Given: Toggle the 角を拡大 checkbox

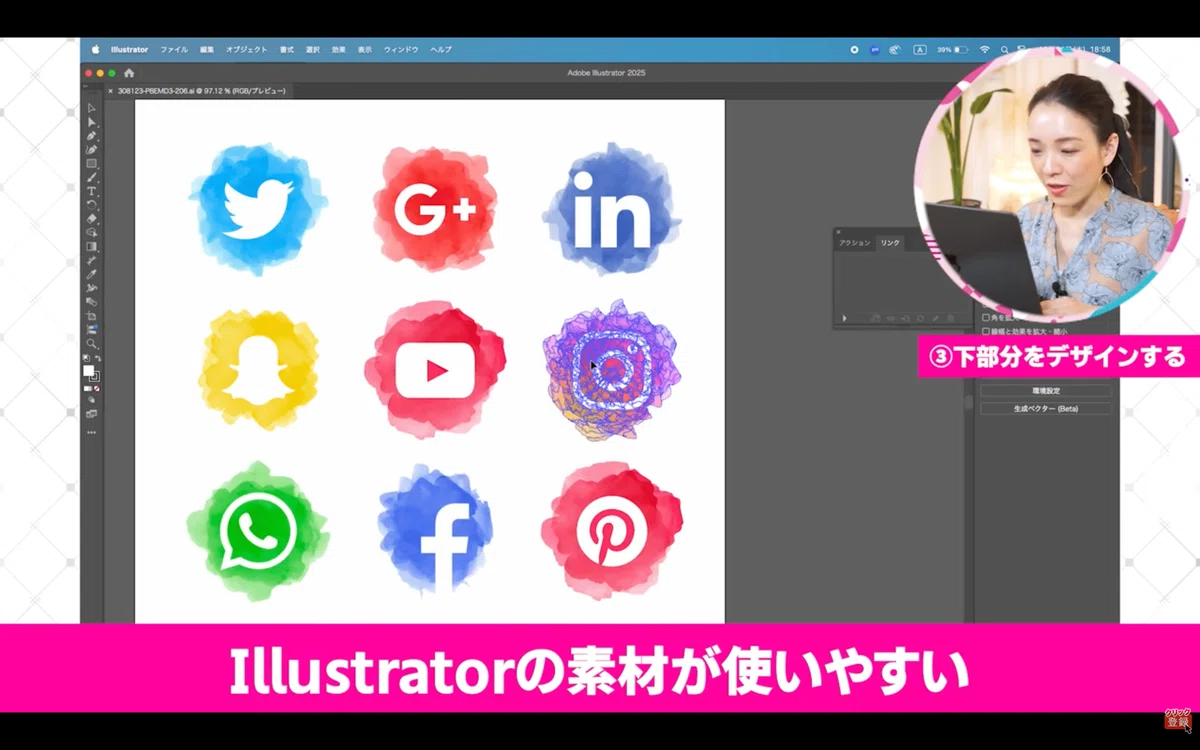Looking at the screenshot, I should click(986, 318).
